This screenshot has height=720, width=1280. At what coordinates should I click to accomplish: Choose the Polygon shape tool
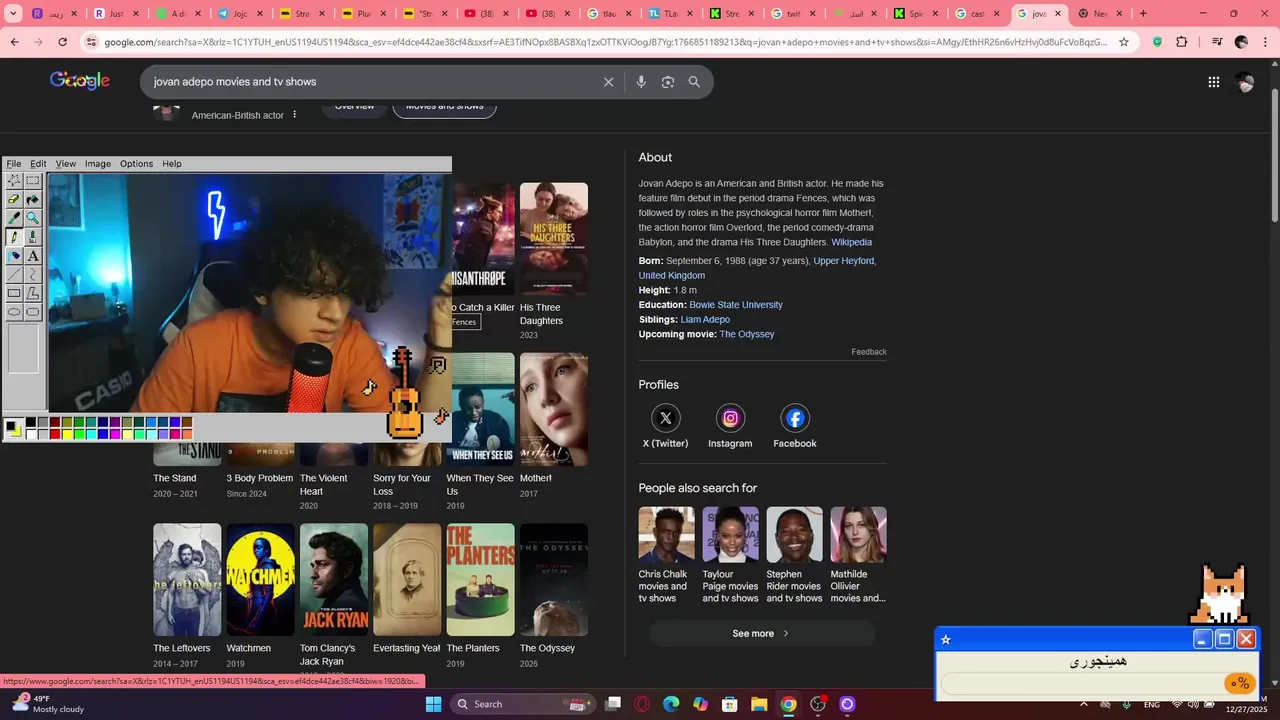tap(33, 294)
